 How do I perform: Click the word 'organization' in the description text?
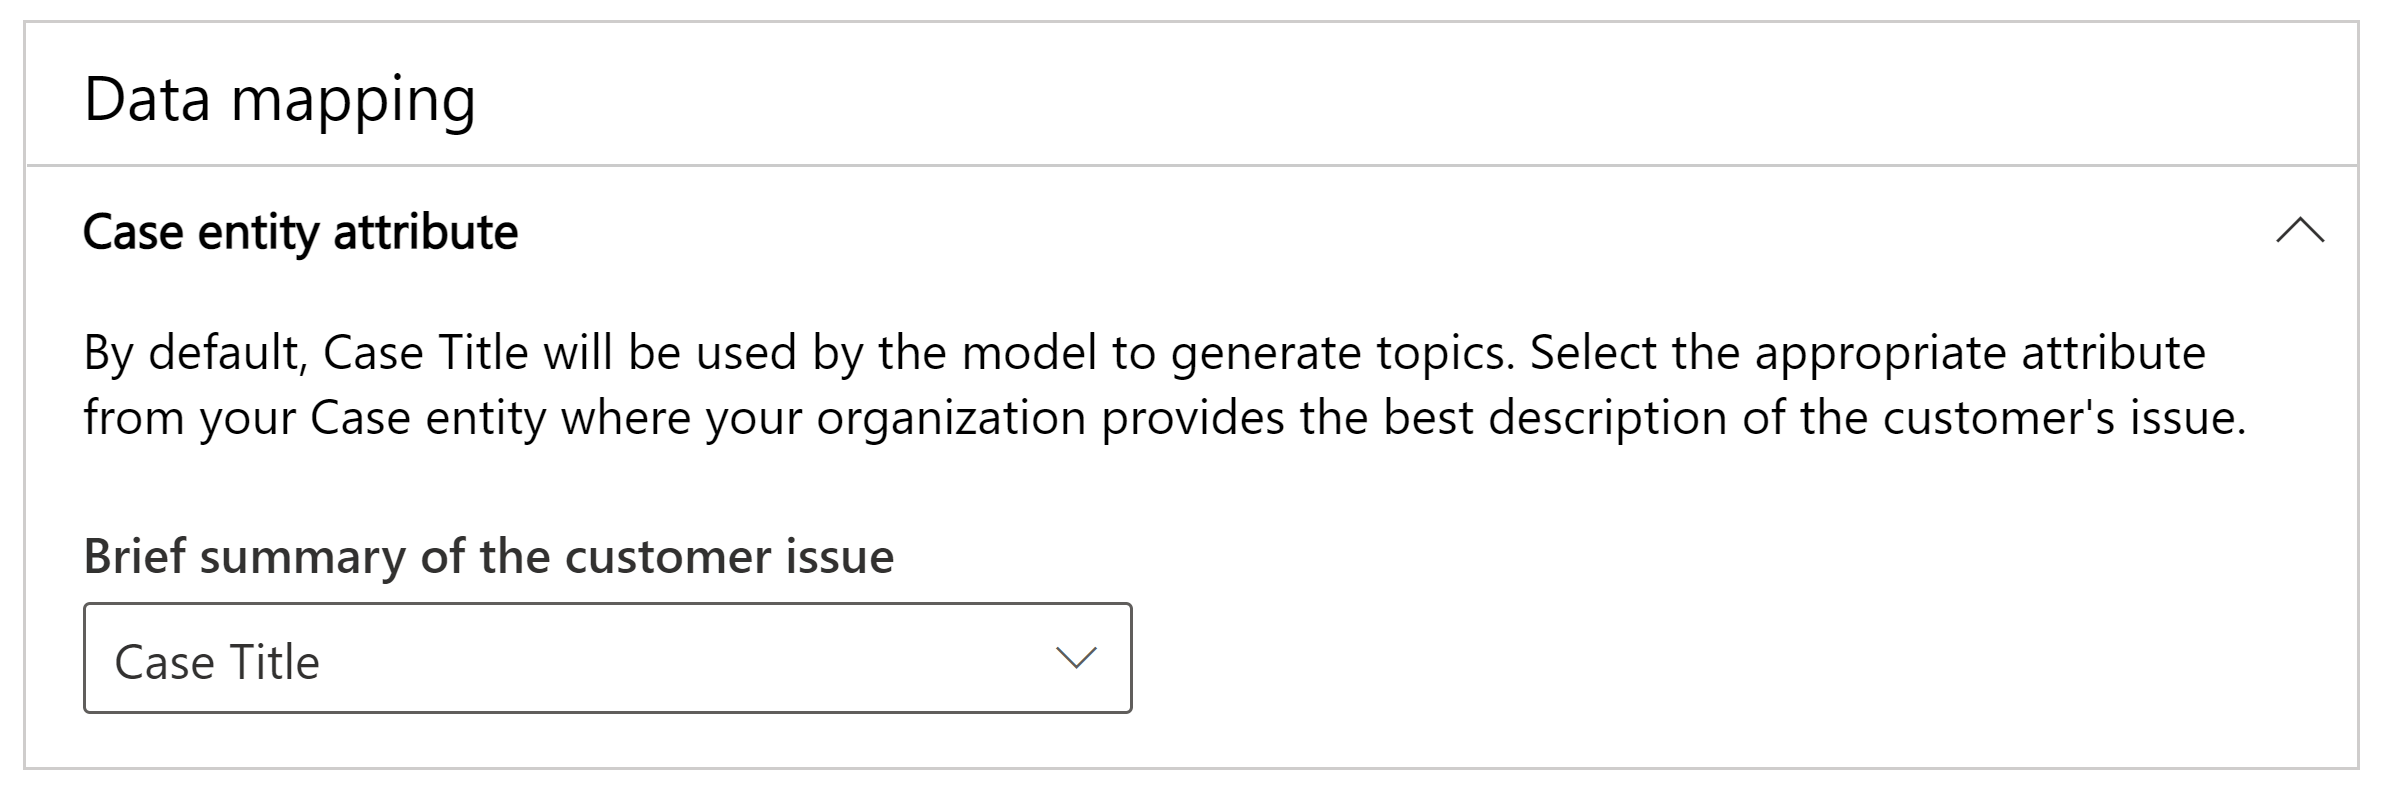click(950, 418)
